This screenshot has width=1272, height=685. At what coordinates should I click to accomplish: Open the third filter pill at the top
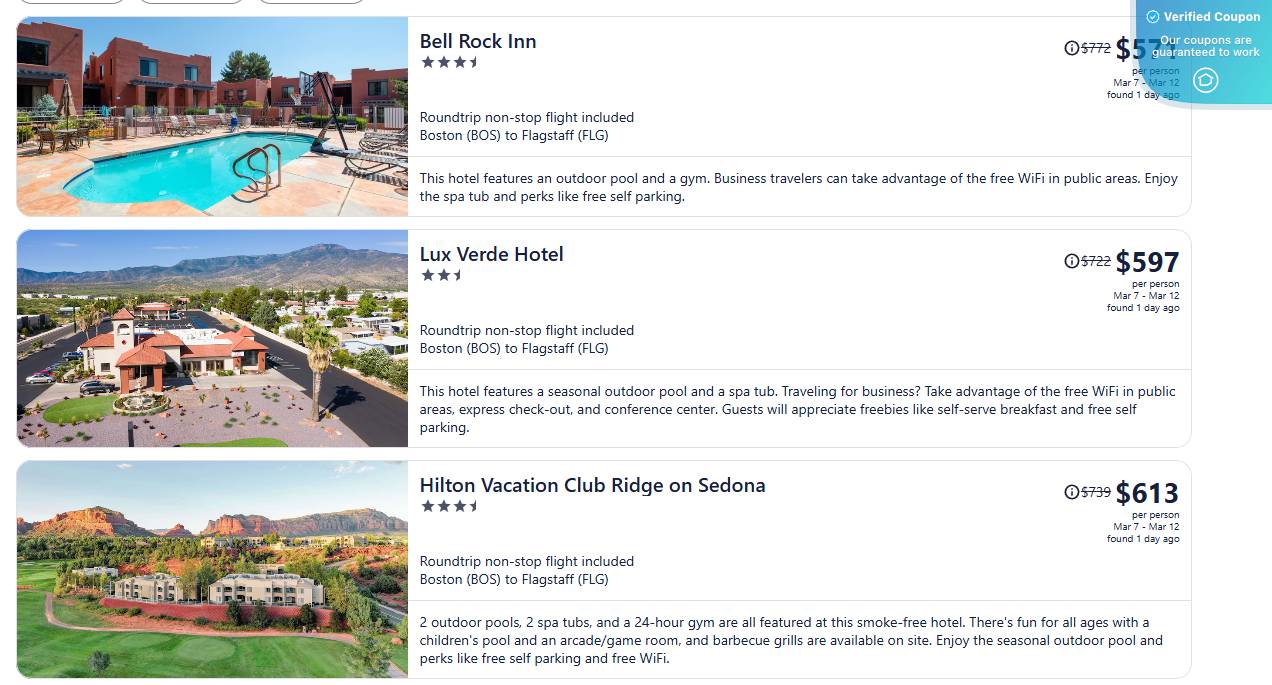pos(311,2)
